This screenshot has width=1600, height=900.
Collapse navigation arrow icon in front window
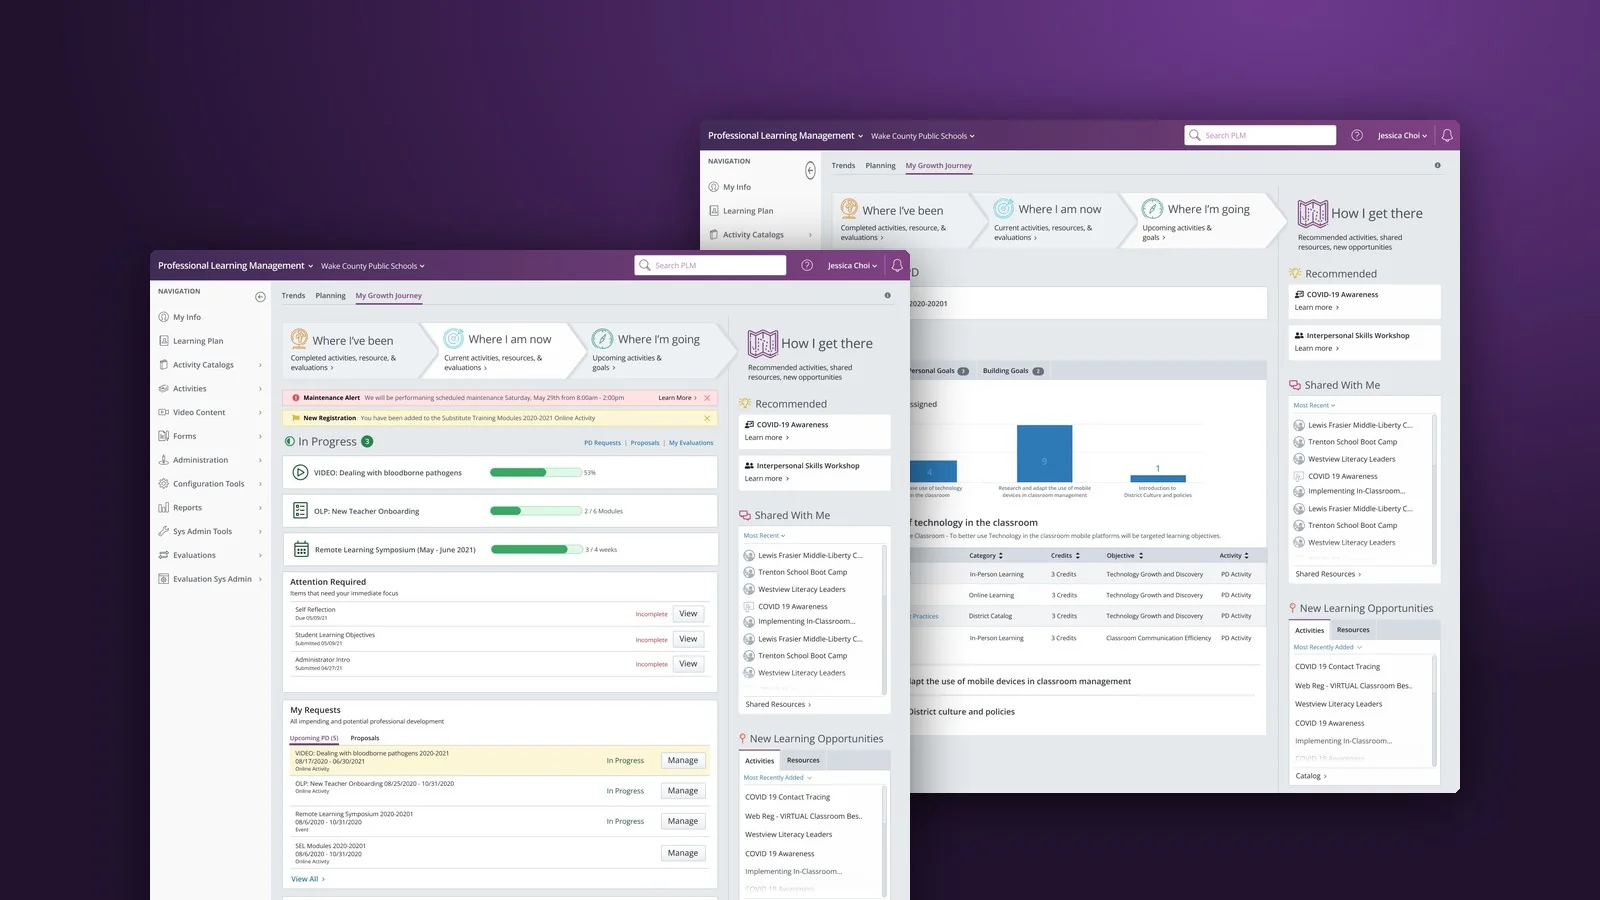[x=260, y=297]
